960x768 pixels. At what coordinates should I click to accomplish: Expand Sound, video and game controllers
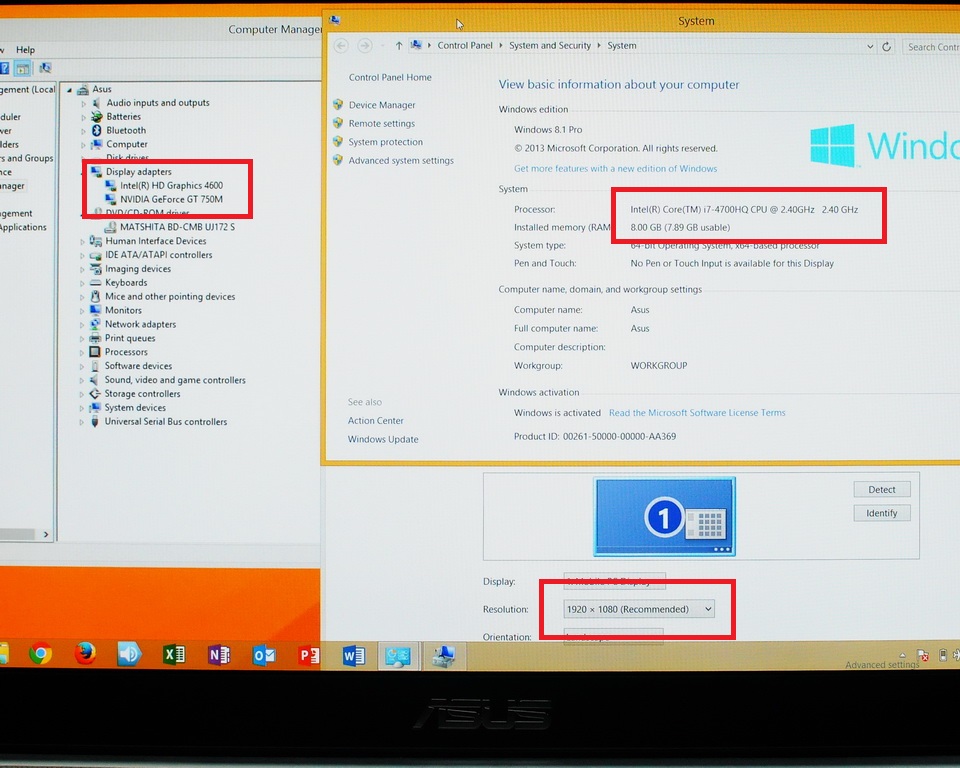click(83, 380)
